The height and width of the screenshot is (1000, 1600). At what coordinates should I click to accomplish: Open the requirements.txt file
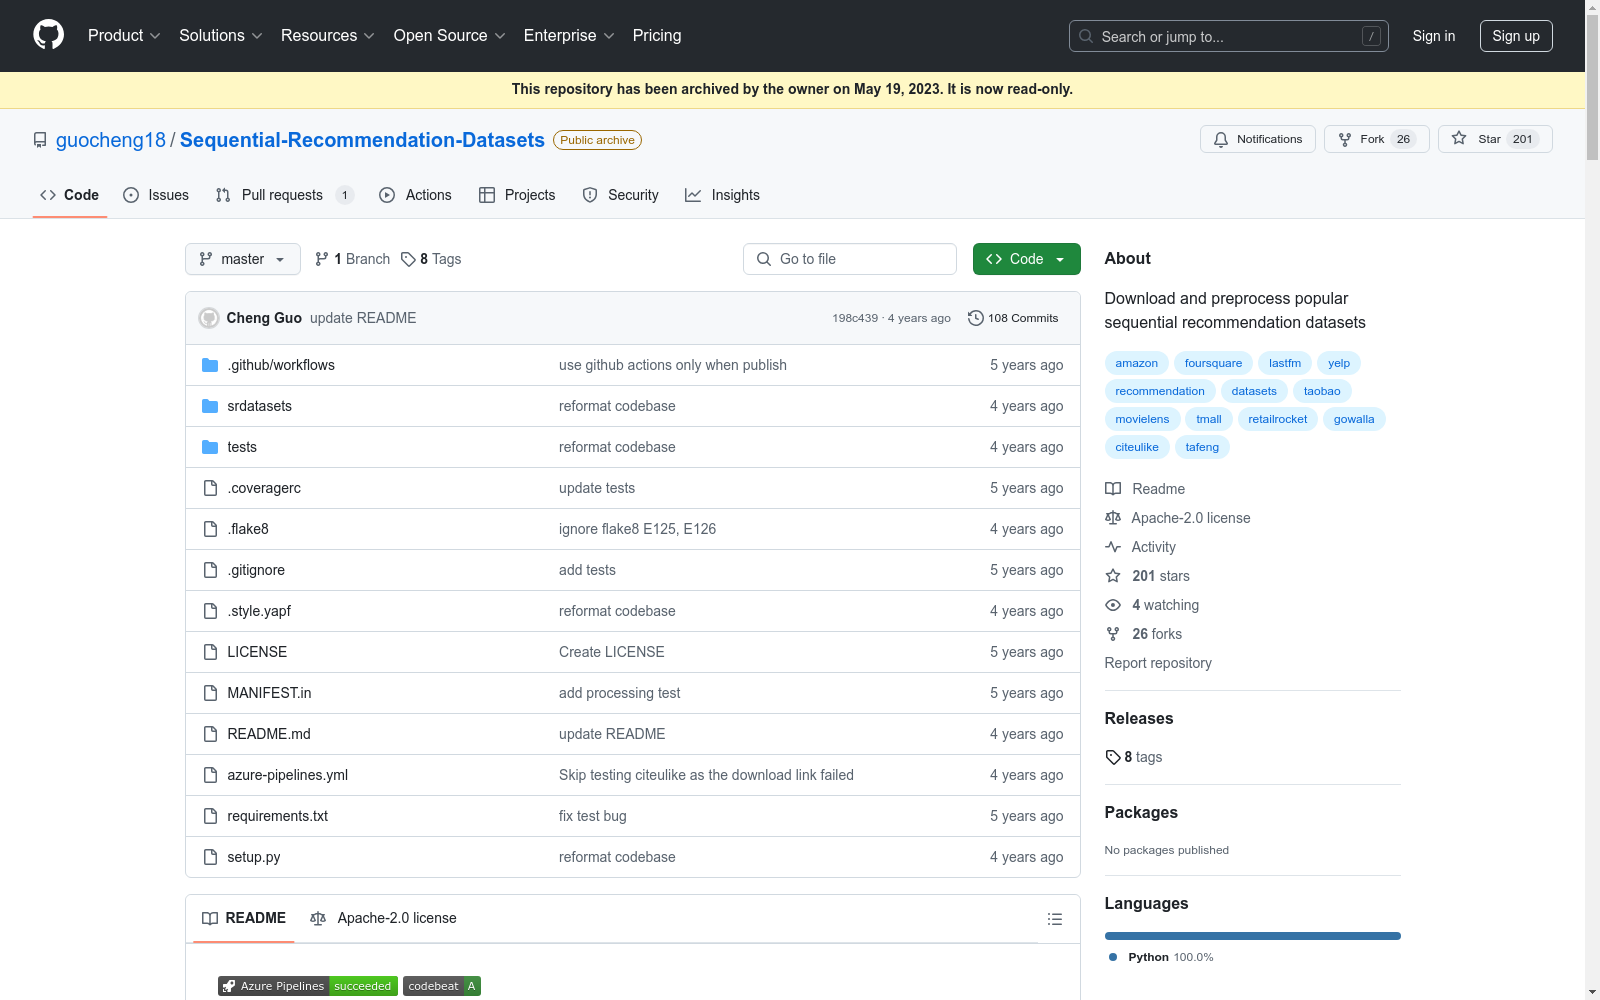pos(278,816)
